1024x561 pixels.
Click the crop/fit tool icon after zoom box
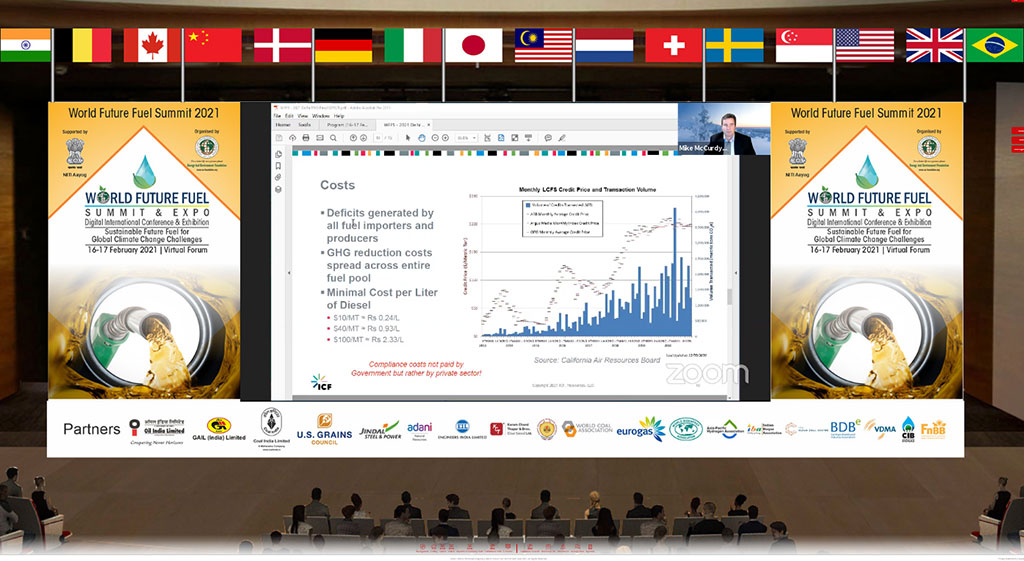click(487, 138)
